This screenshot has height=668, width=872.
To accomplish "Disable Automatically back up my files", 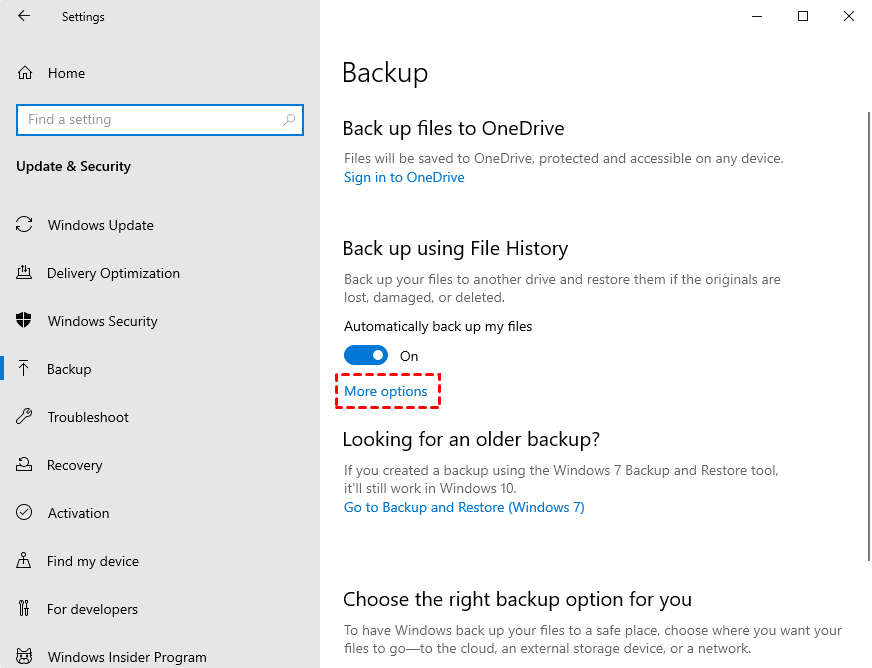I will pyautogui.click(x=365, y=355).
